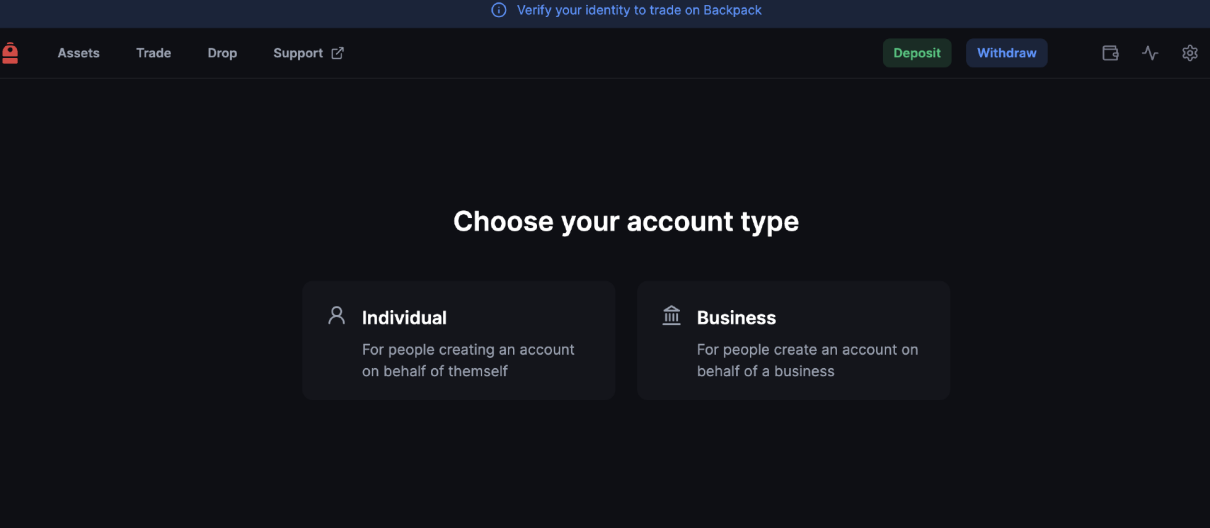The image size is (1210, 528).
Task: Click the external link icon beside Support
Action: pos(338,53)
